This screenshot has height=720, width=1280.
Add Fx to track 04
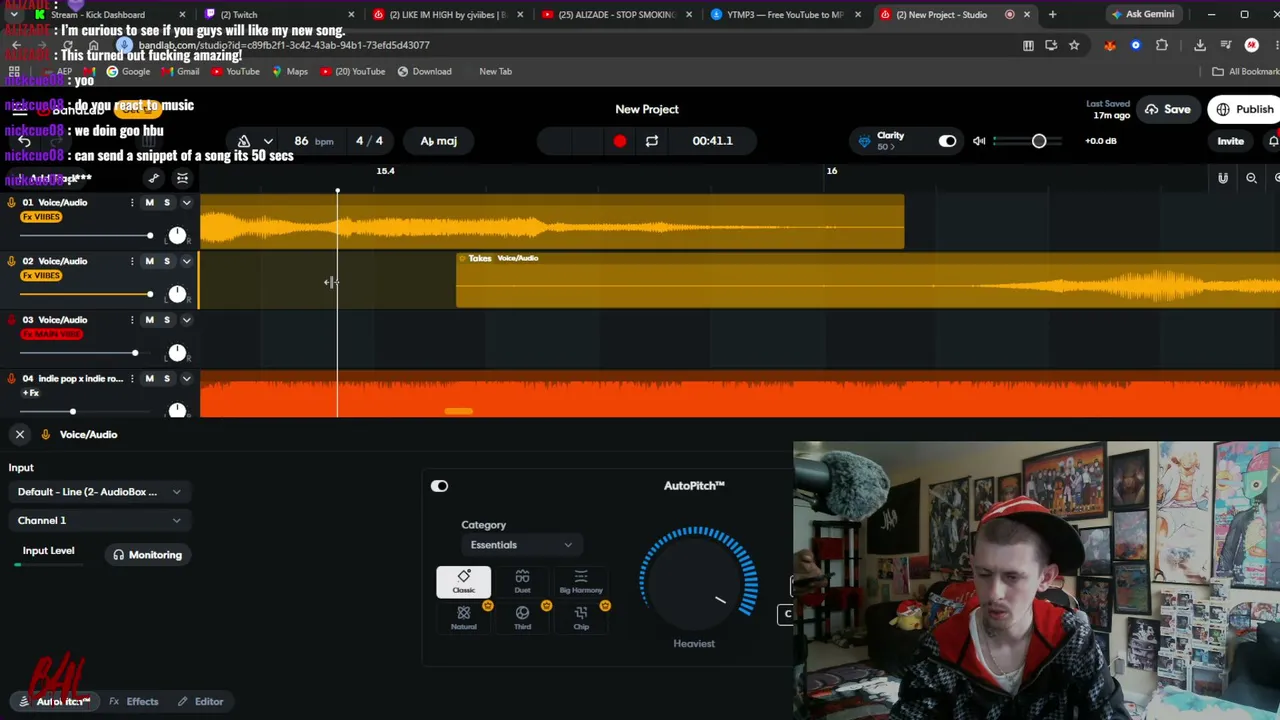tap(30, 393)
